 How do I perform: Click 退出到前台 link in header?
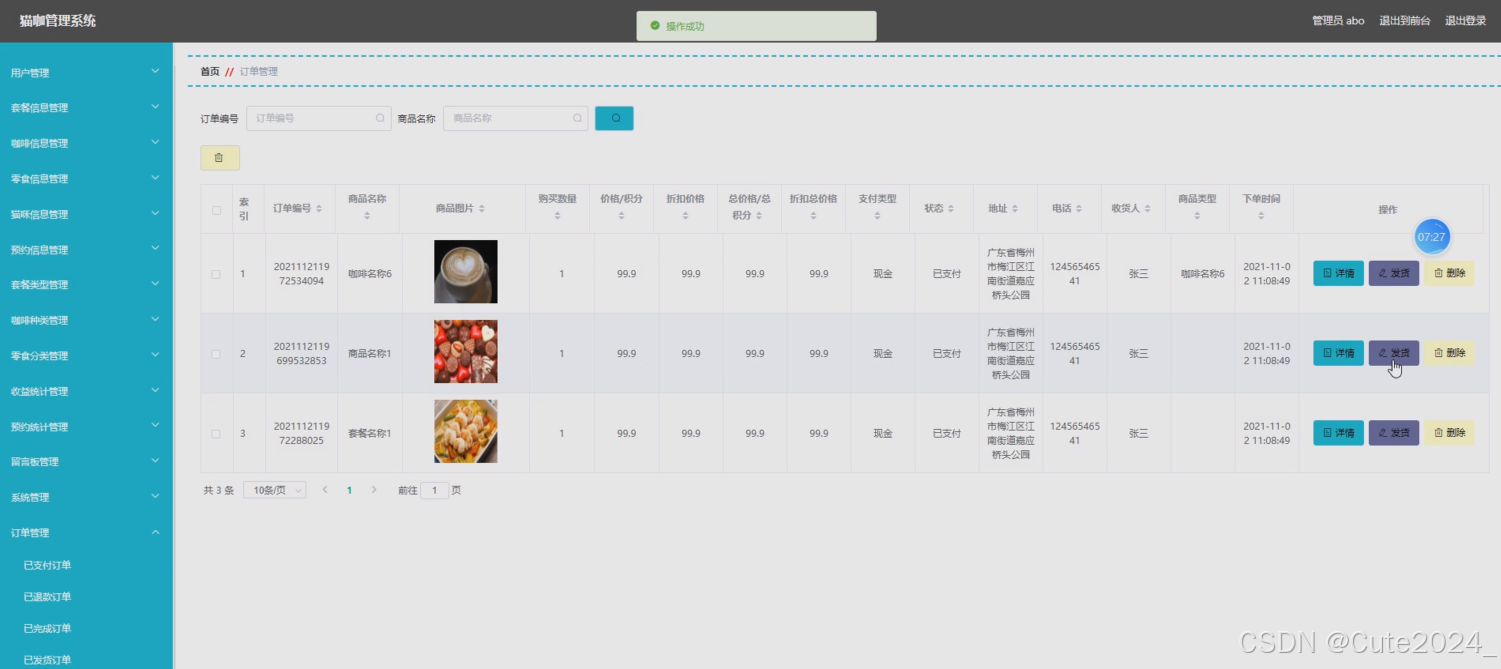click(1405, 21)
